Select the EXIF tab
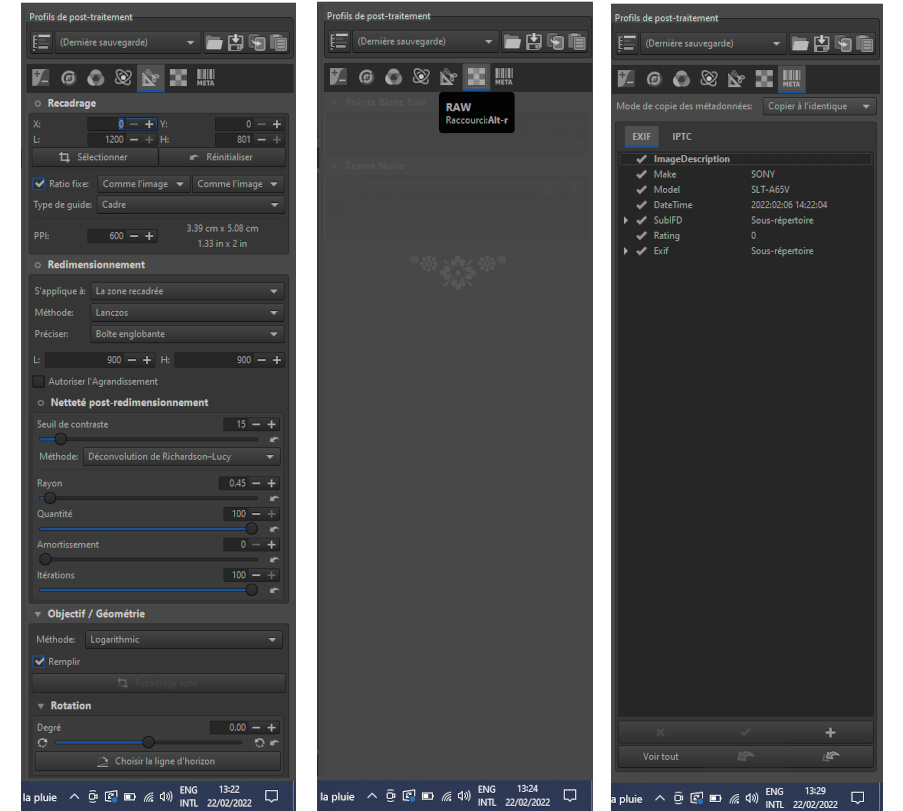903x811 pixels. (641, 136)
